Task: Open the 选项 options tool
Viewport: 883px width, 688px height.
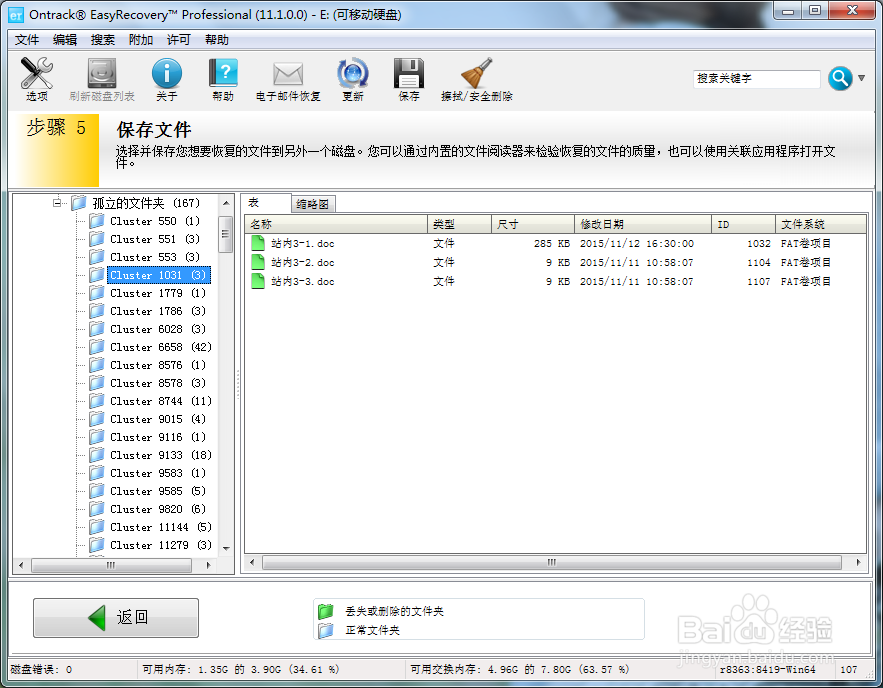Action: (37, 79)
